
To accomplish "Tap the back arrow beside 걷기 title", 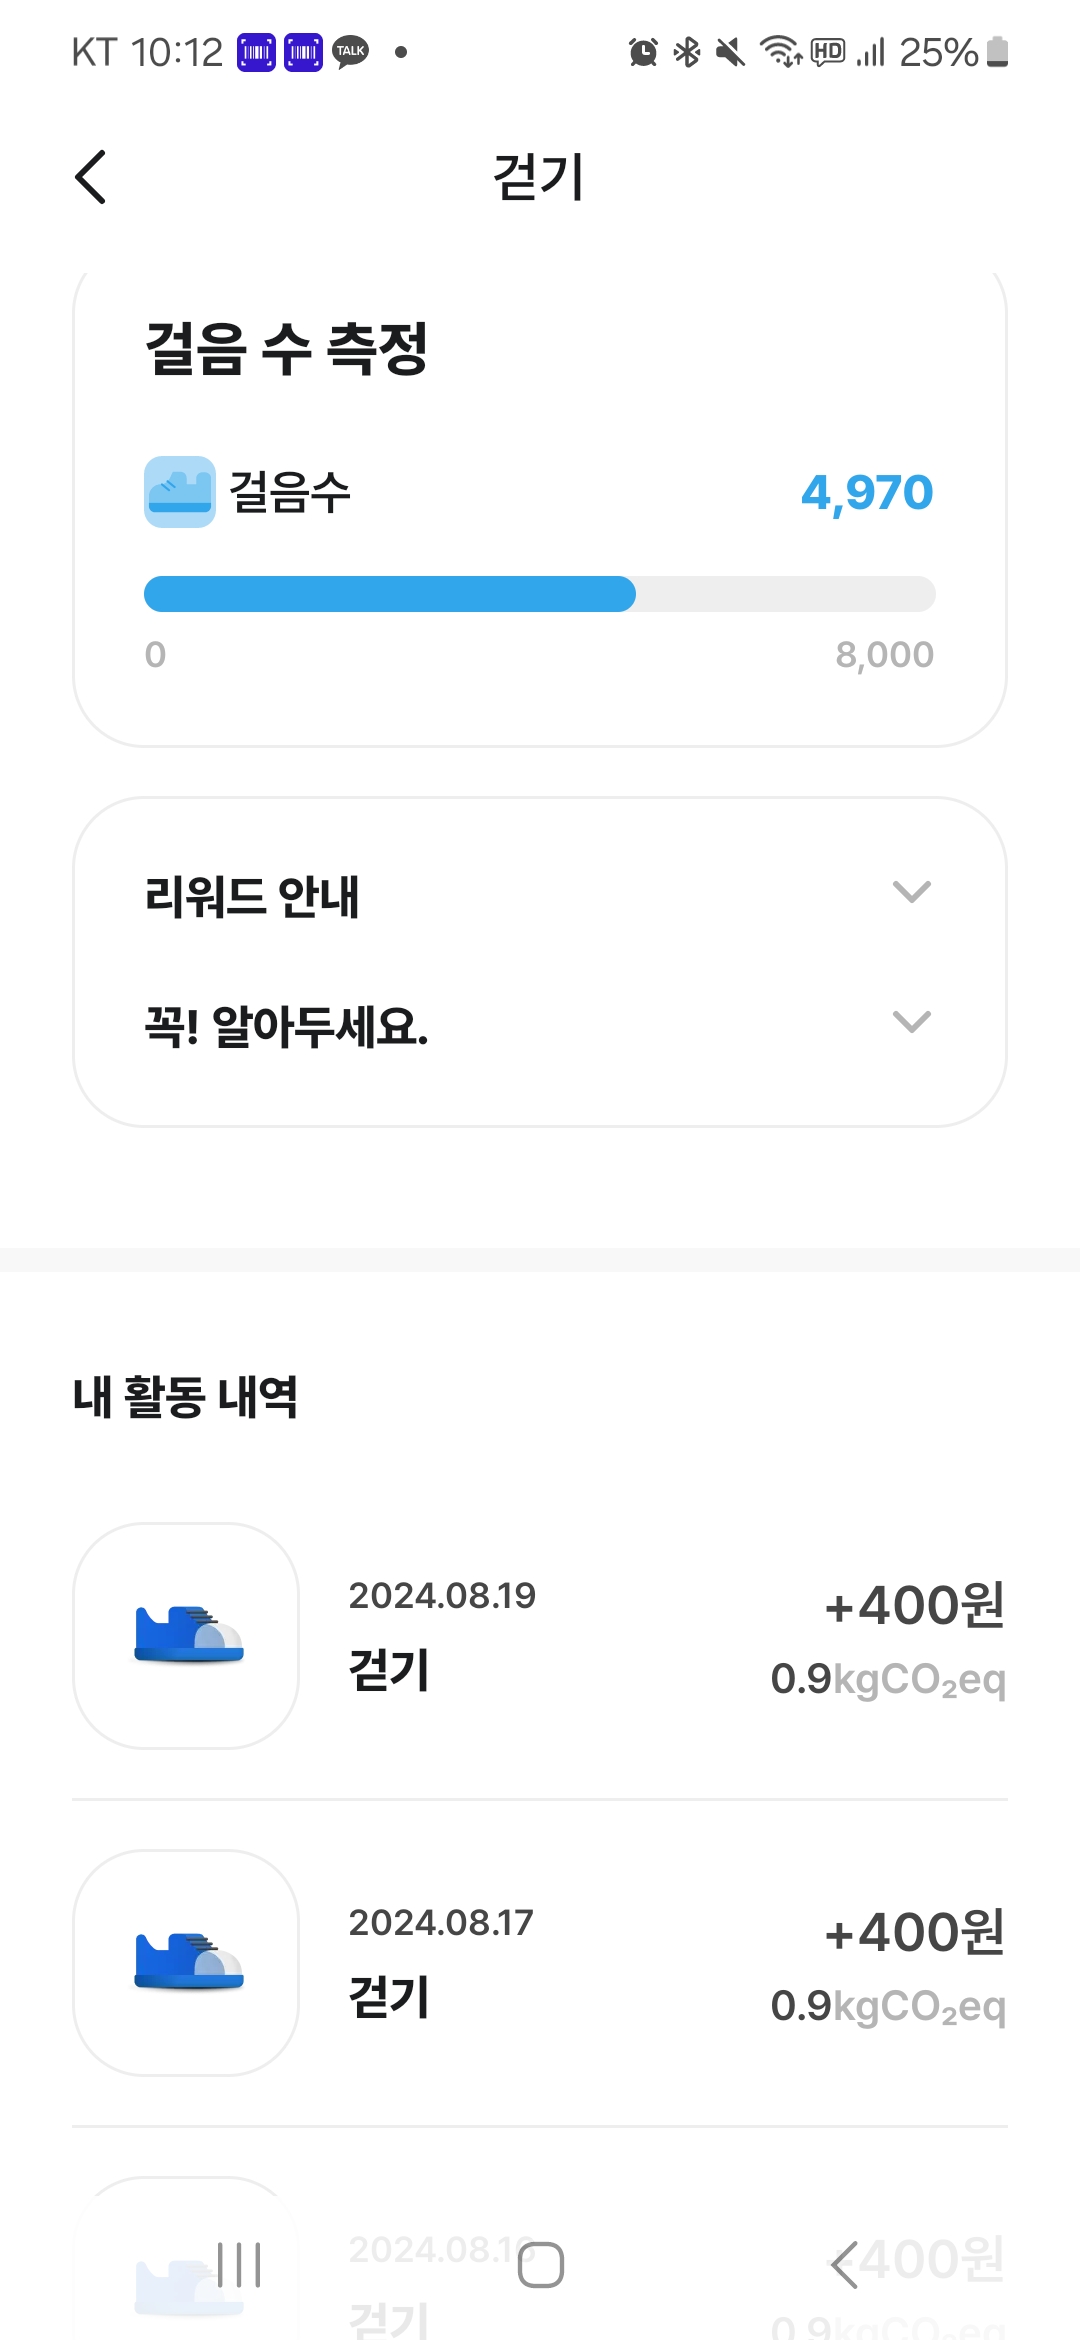I will pyautogui.click(x=91, y=177).
